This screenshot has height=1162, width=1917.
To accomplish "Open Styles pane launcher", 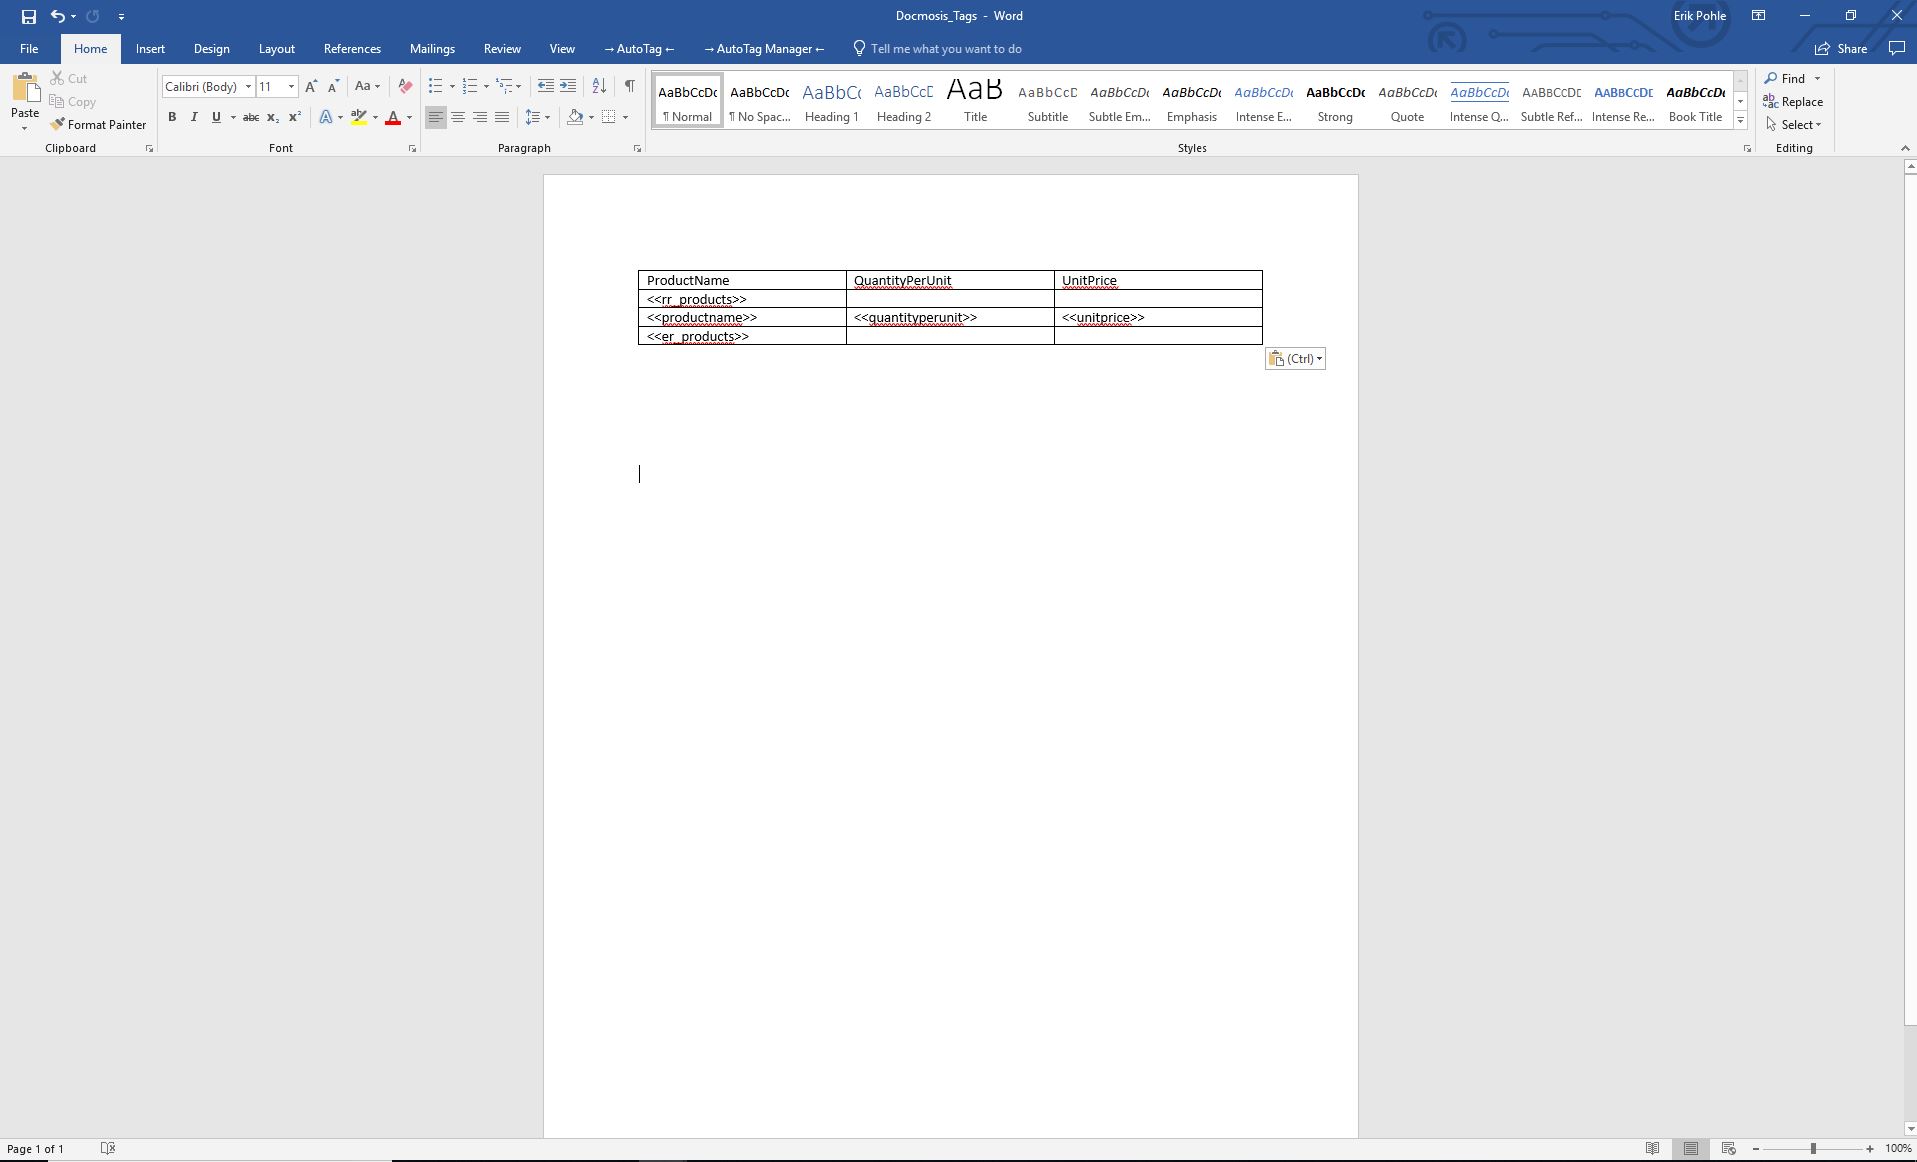I will pos(1747,149).
